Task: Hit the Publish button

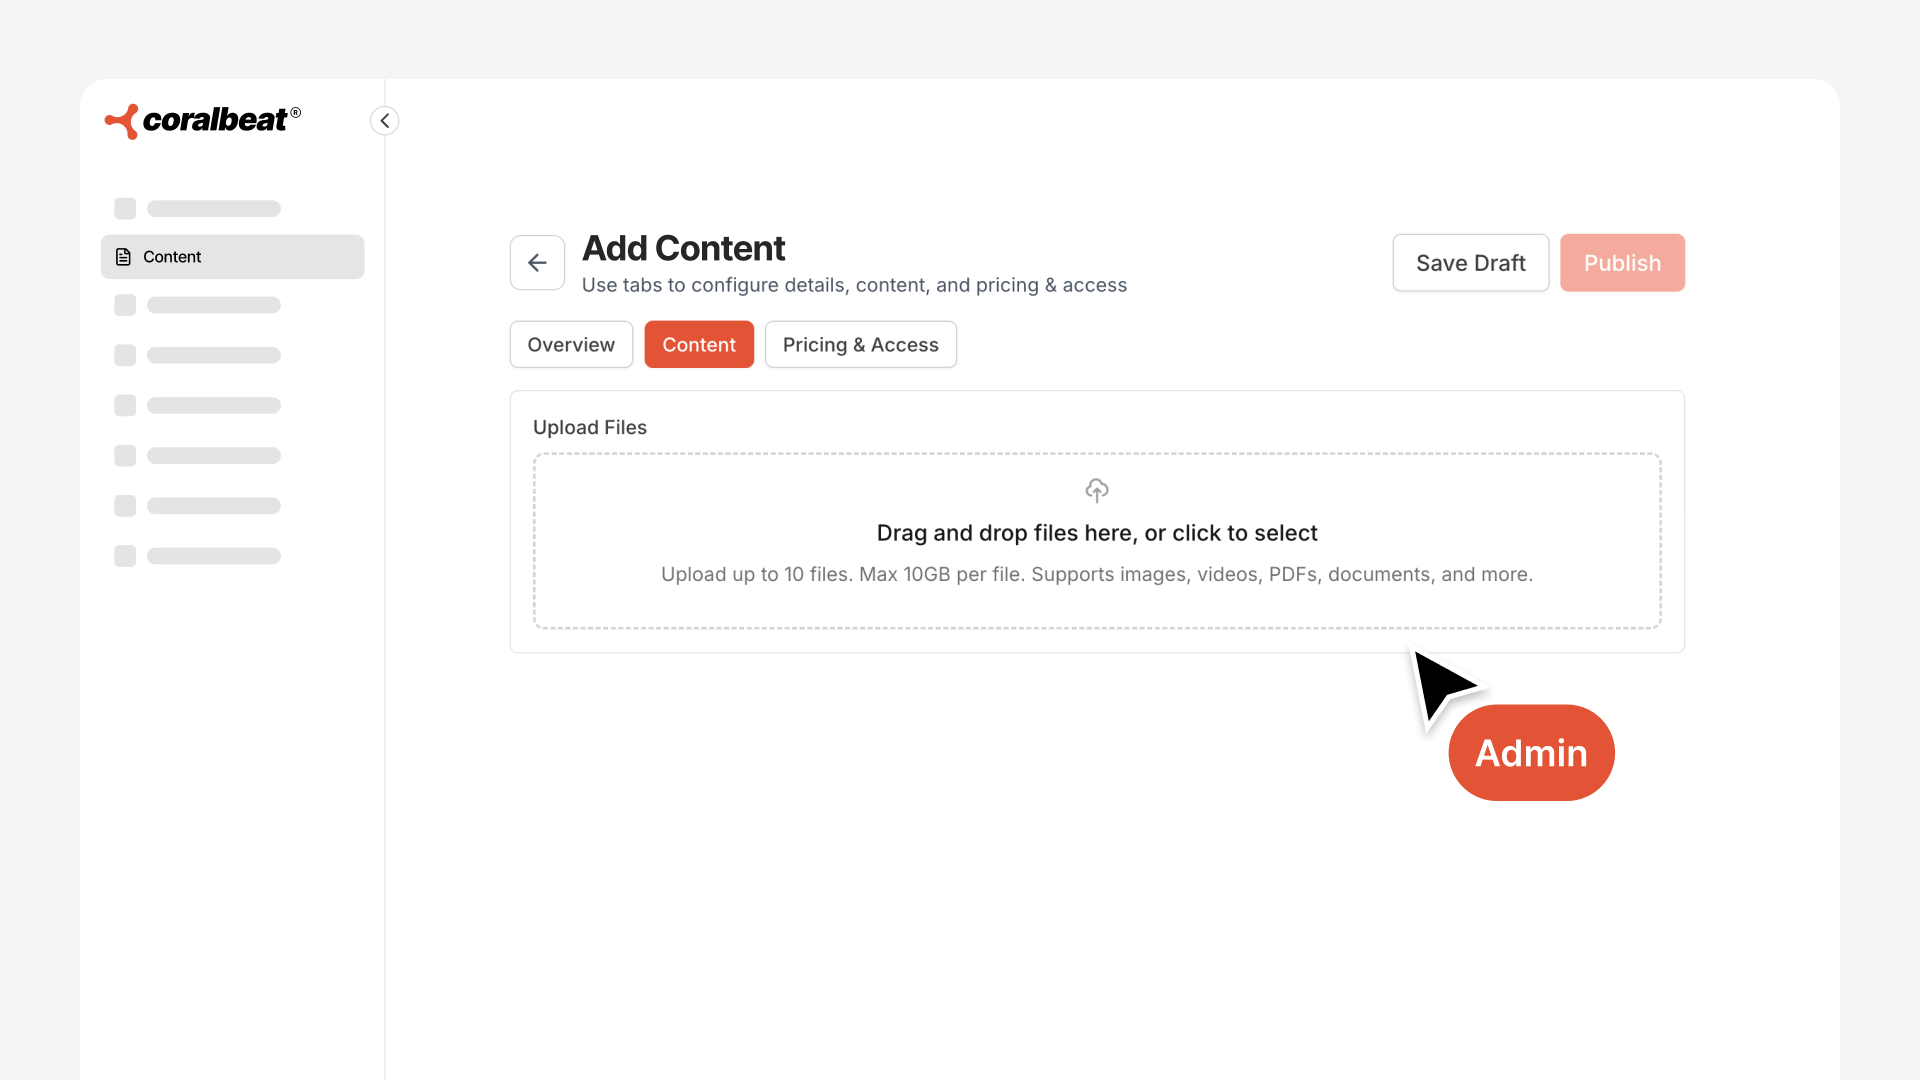Action: pyautogui.click(x=1622, y=263)
